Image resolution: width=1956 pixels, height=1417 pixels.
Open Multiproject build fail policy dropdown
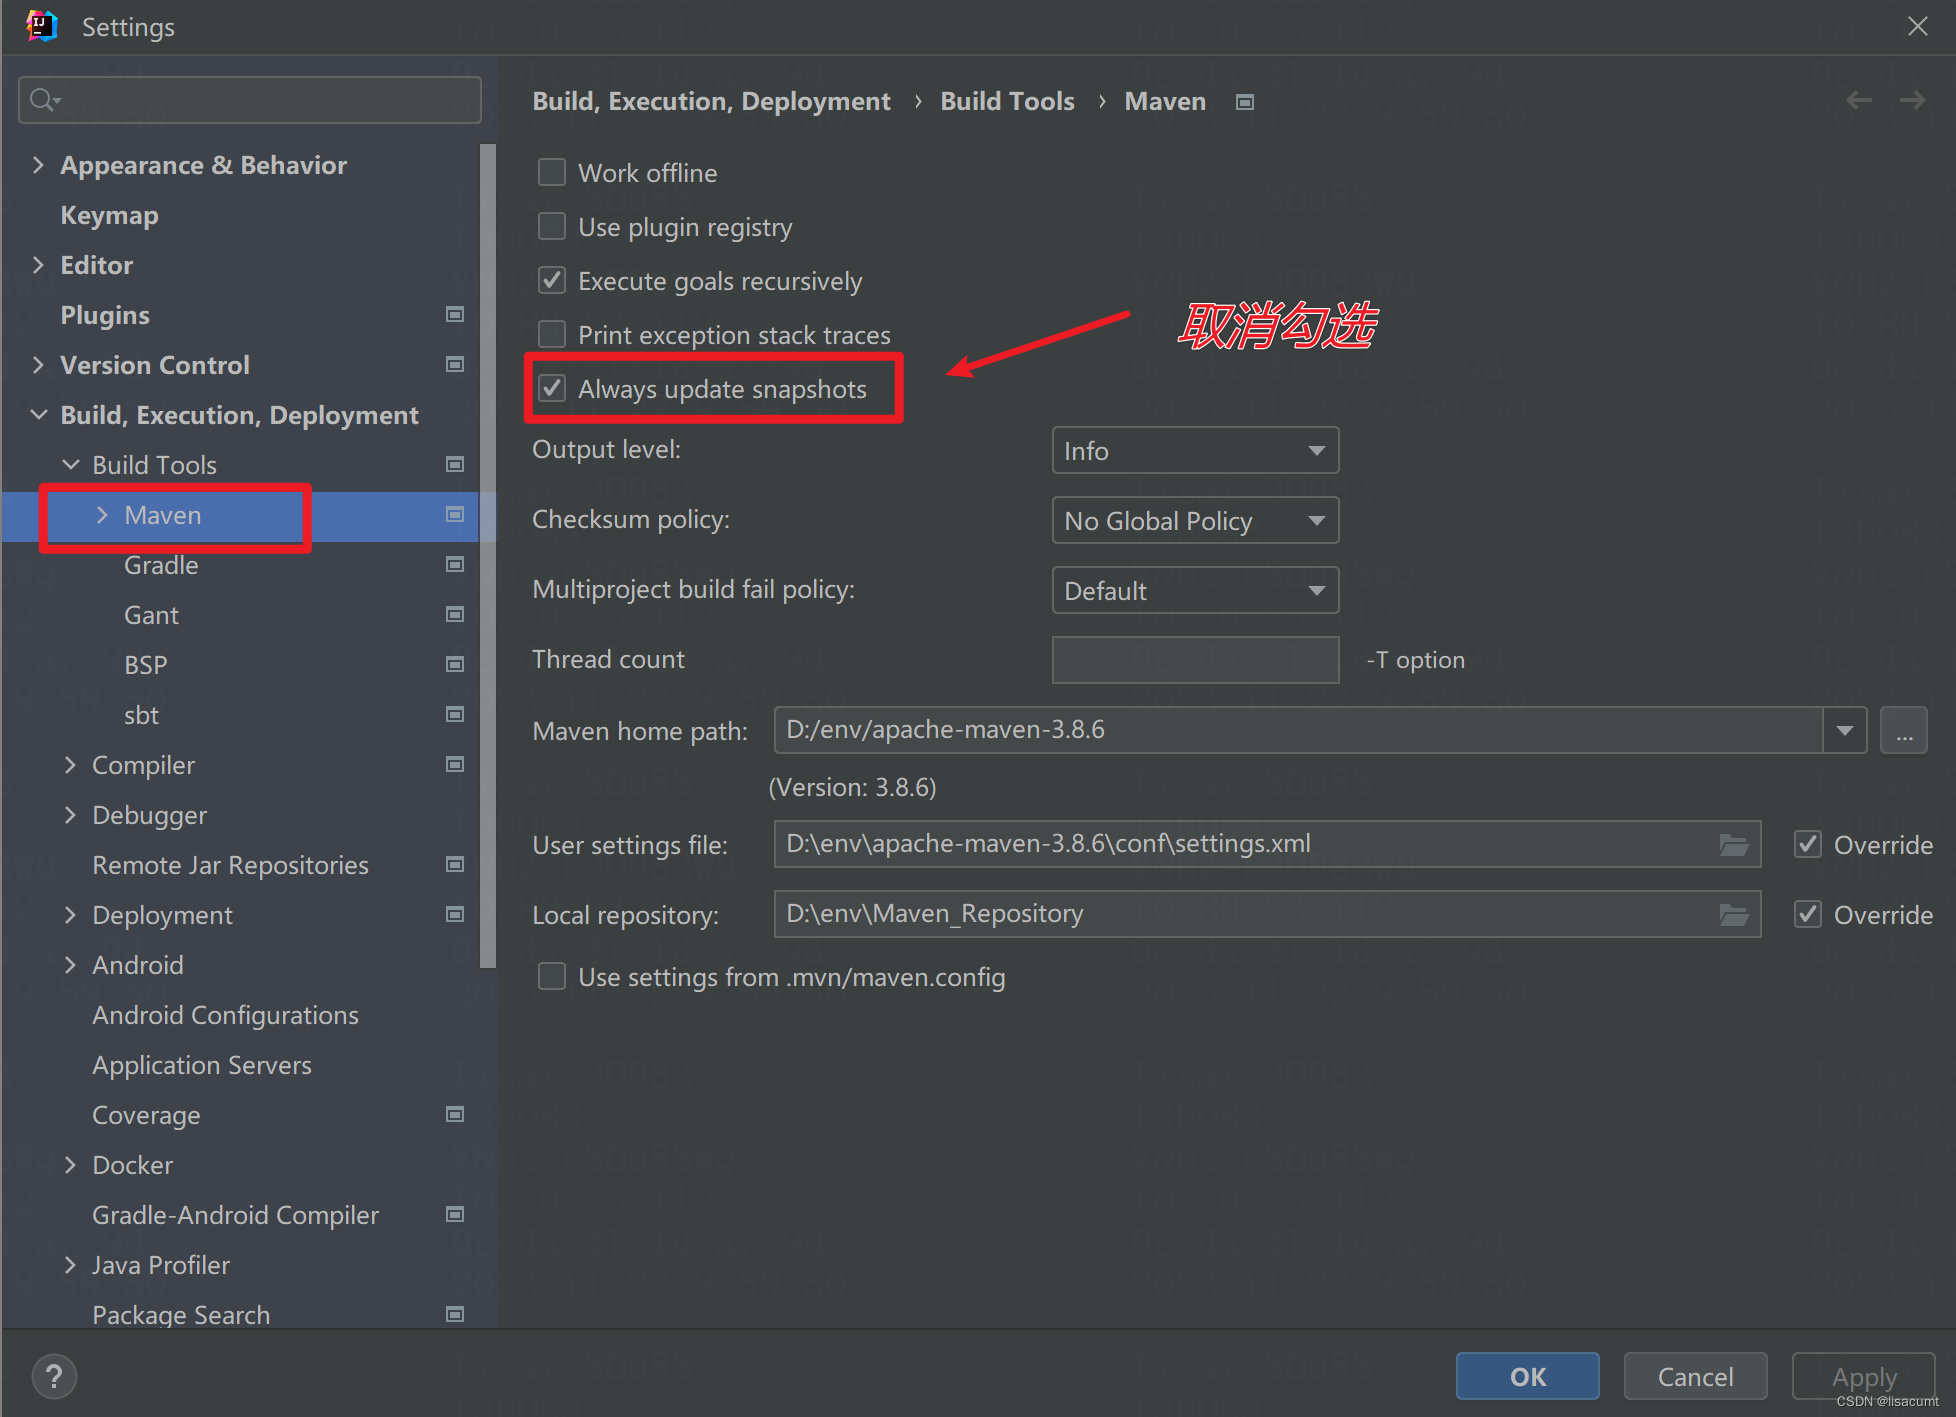point(1195,591)
